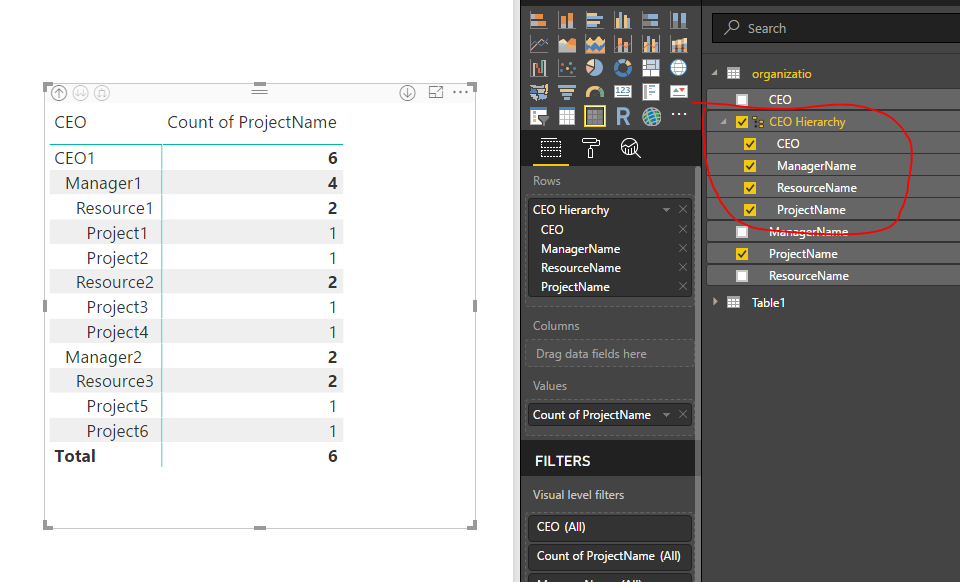Select the clustered bar chart visualization
Viewport: 960px width, 582px height.
[x=594, y=20]
